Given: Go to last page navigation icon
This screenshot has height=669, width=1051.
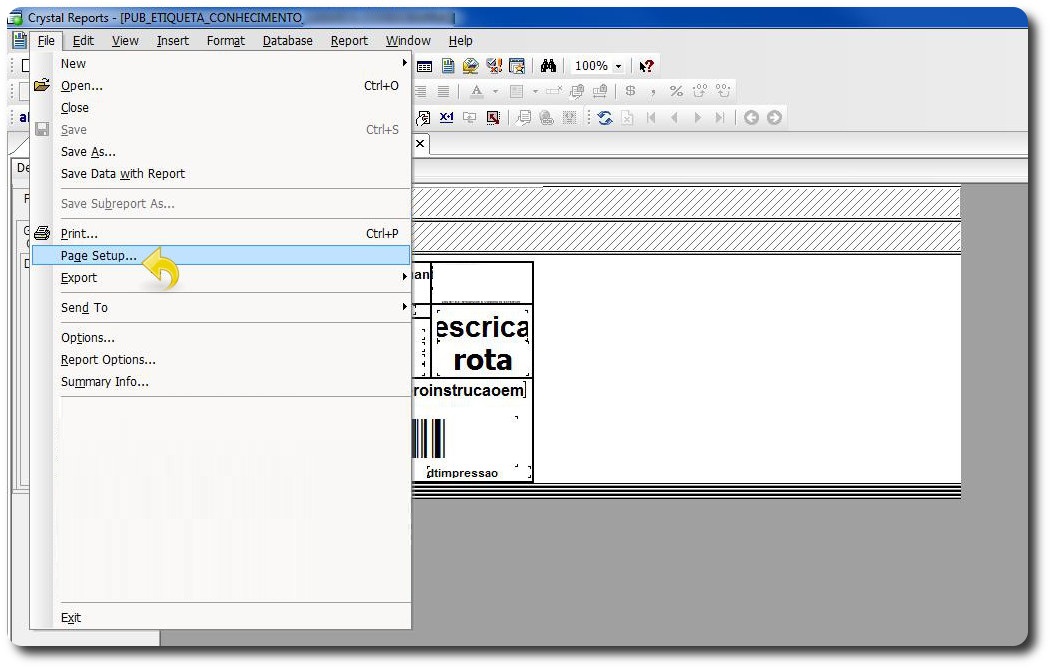Looking at the screenshot, I should [x=720, y=118].
